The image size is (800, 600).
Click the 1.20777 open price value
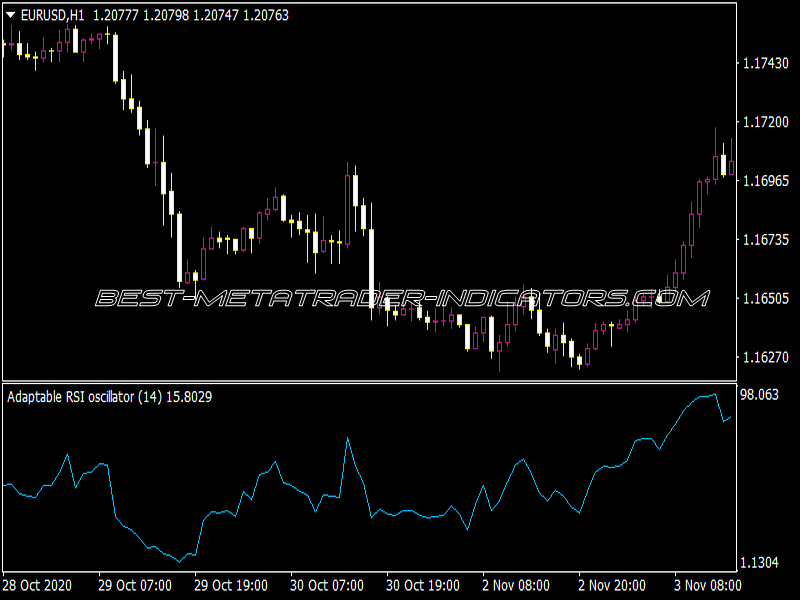[116, 16]
